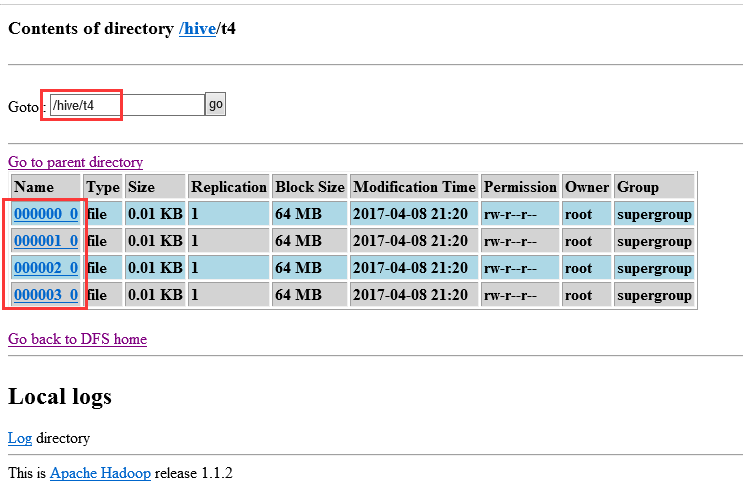Image resolution: width=743 pixels, height=502 pixels.
Task: Open file 000001_0
Action: (46, 241)
